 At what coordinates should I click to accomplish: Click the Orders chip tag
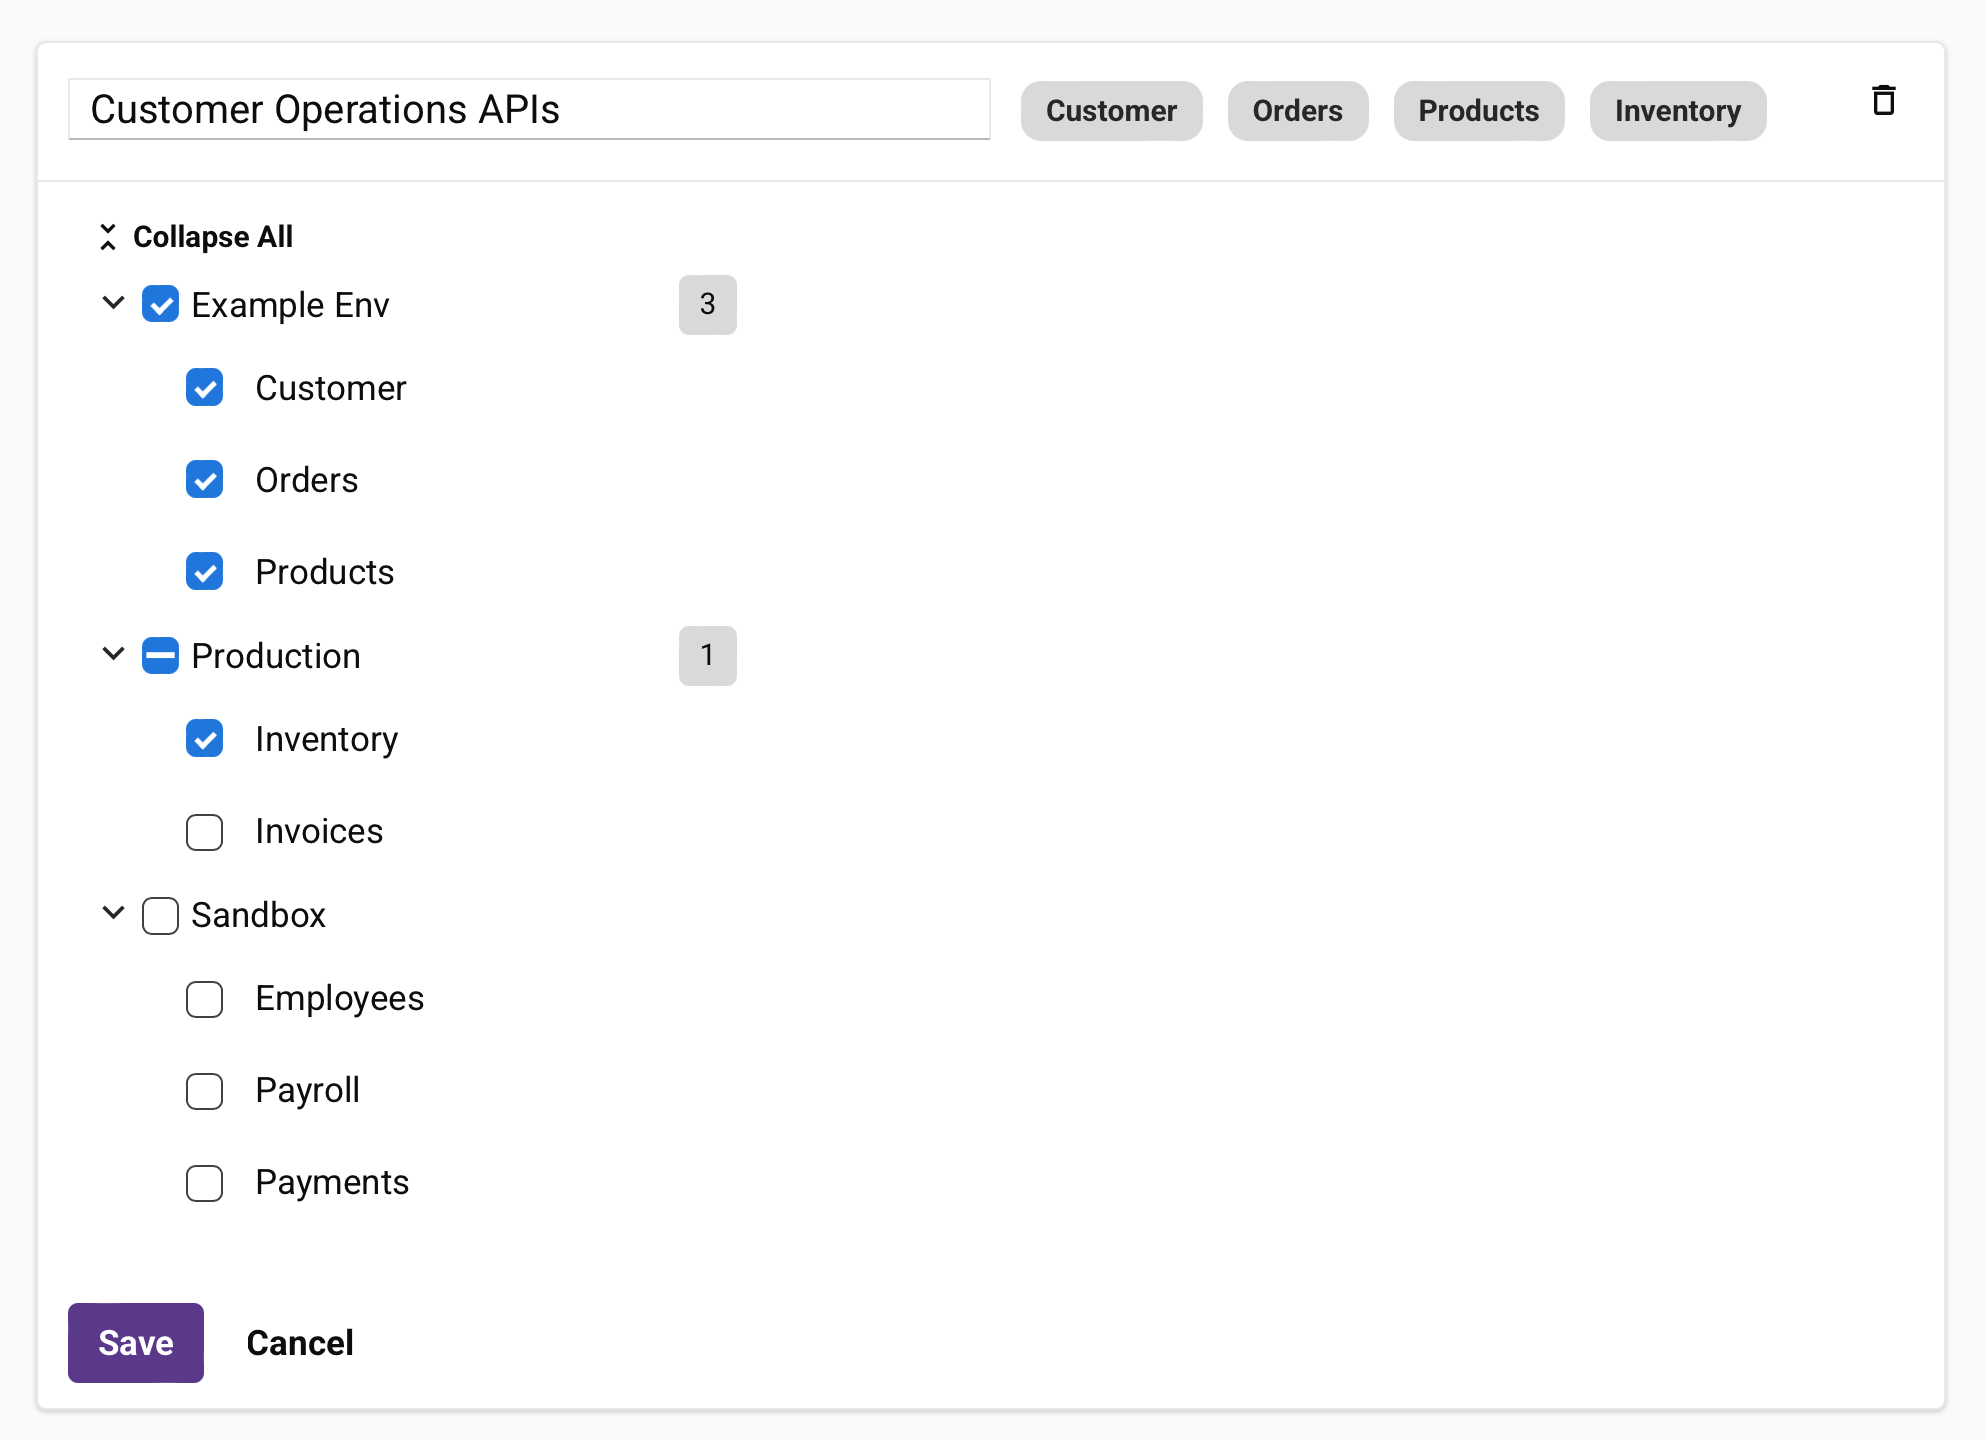tap(1297, 111)
